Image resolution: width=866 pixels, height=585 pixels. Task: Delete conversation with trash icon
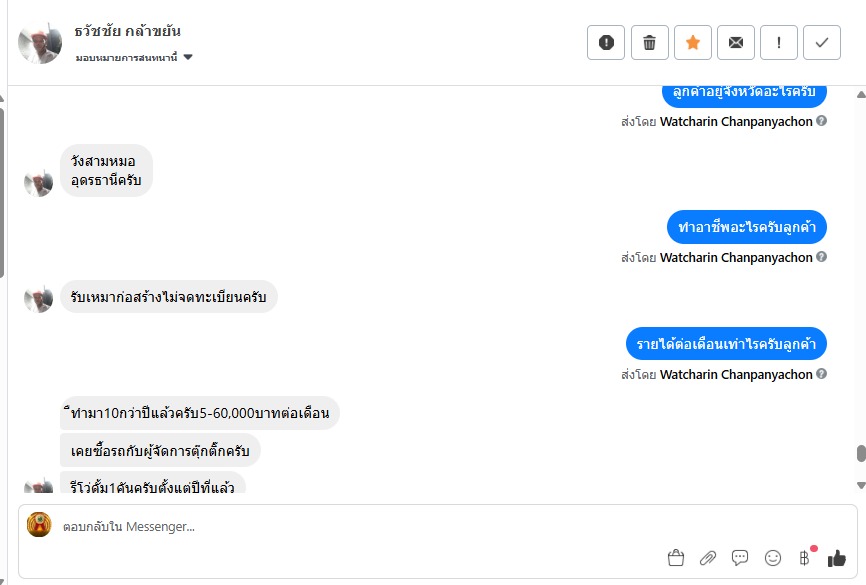tap(649, 42)
